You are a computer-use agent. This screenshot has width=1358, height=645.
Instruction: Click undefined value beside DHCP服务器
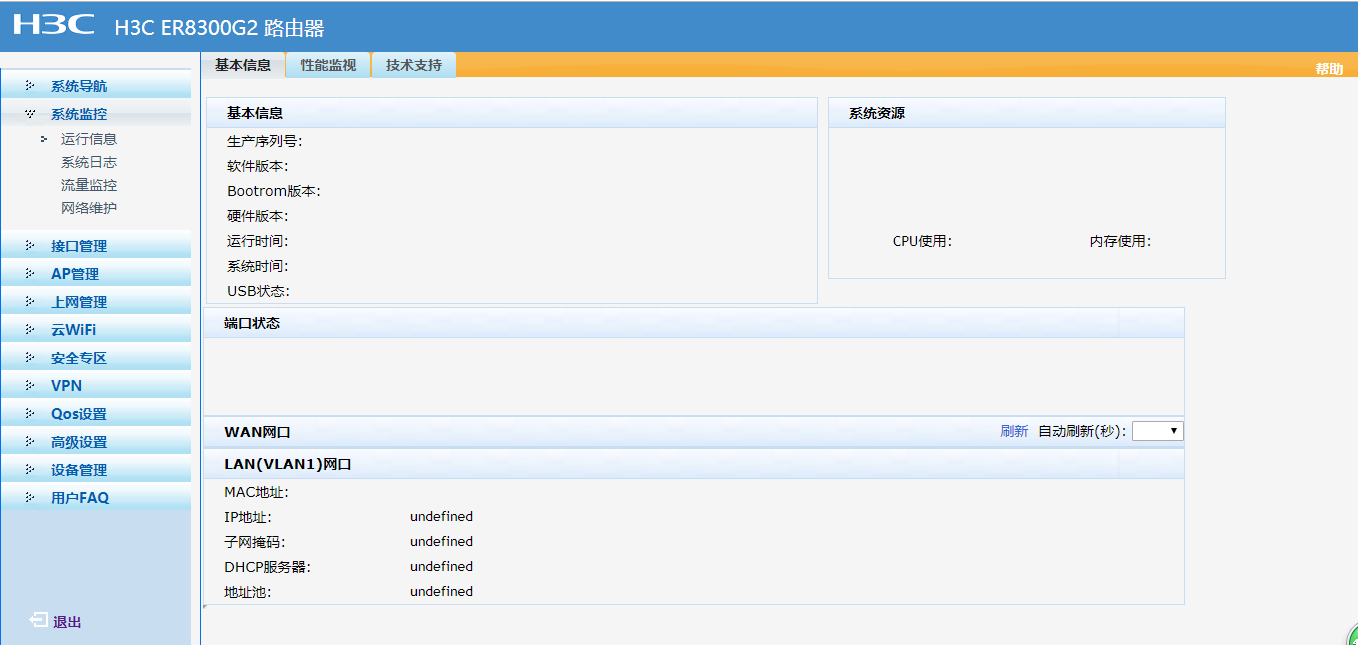(441, 566)
